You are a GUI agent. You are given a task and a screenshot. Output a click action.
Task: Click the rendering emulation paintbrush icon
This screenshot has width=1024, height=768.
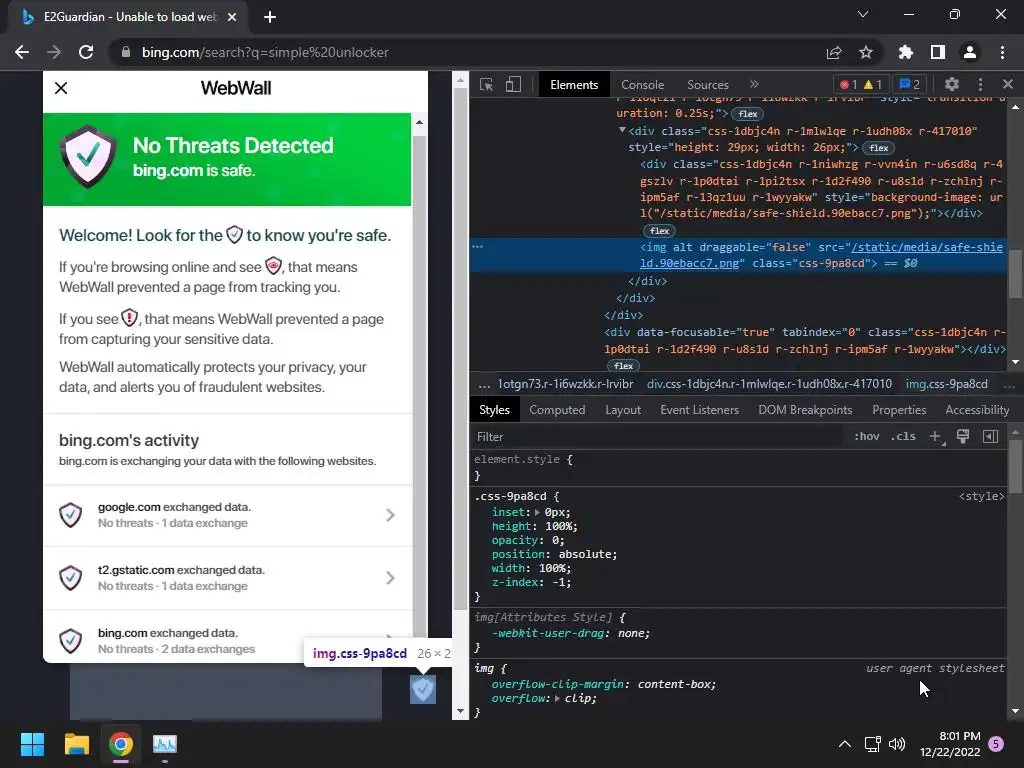[x=963, y=436]
